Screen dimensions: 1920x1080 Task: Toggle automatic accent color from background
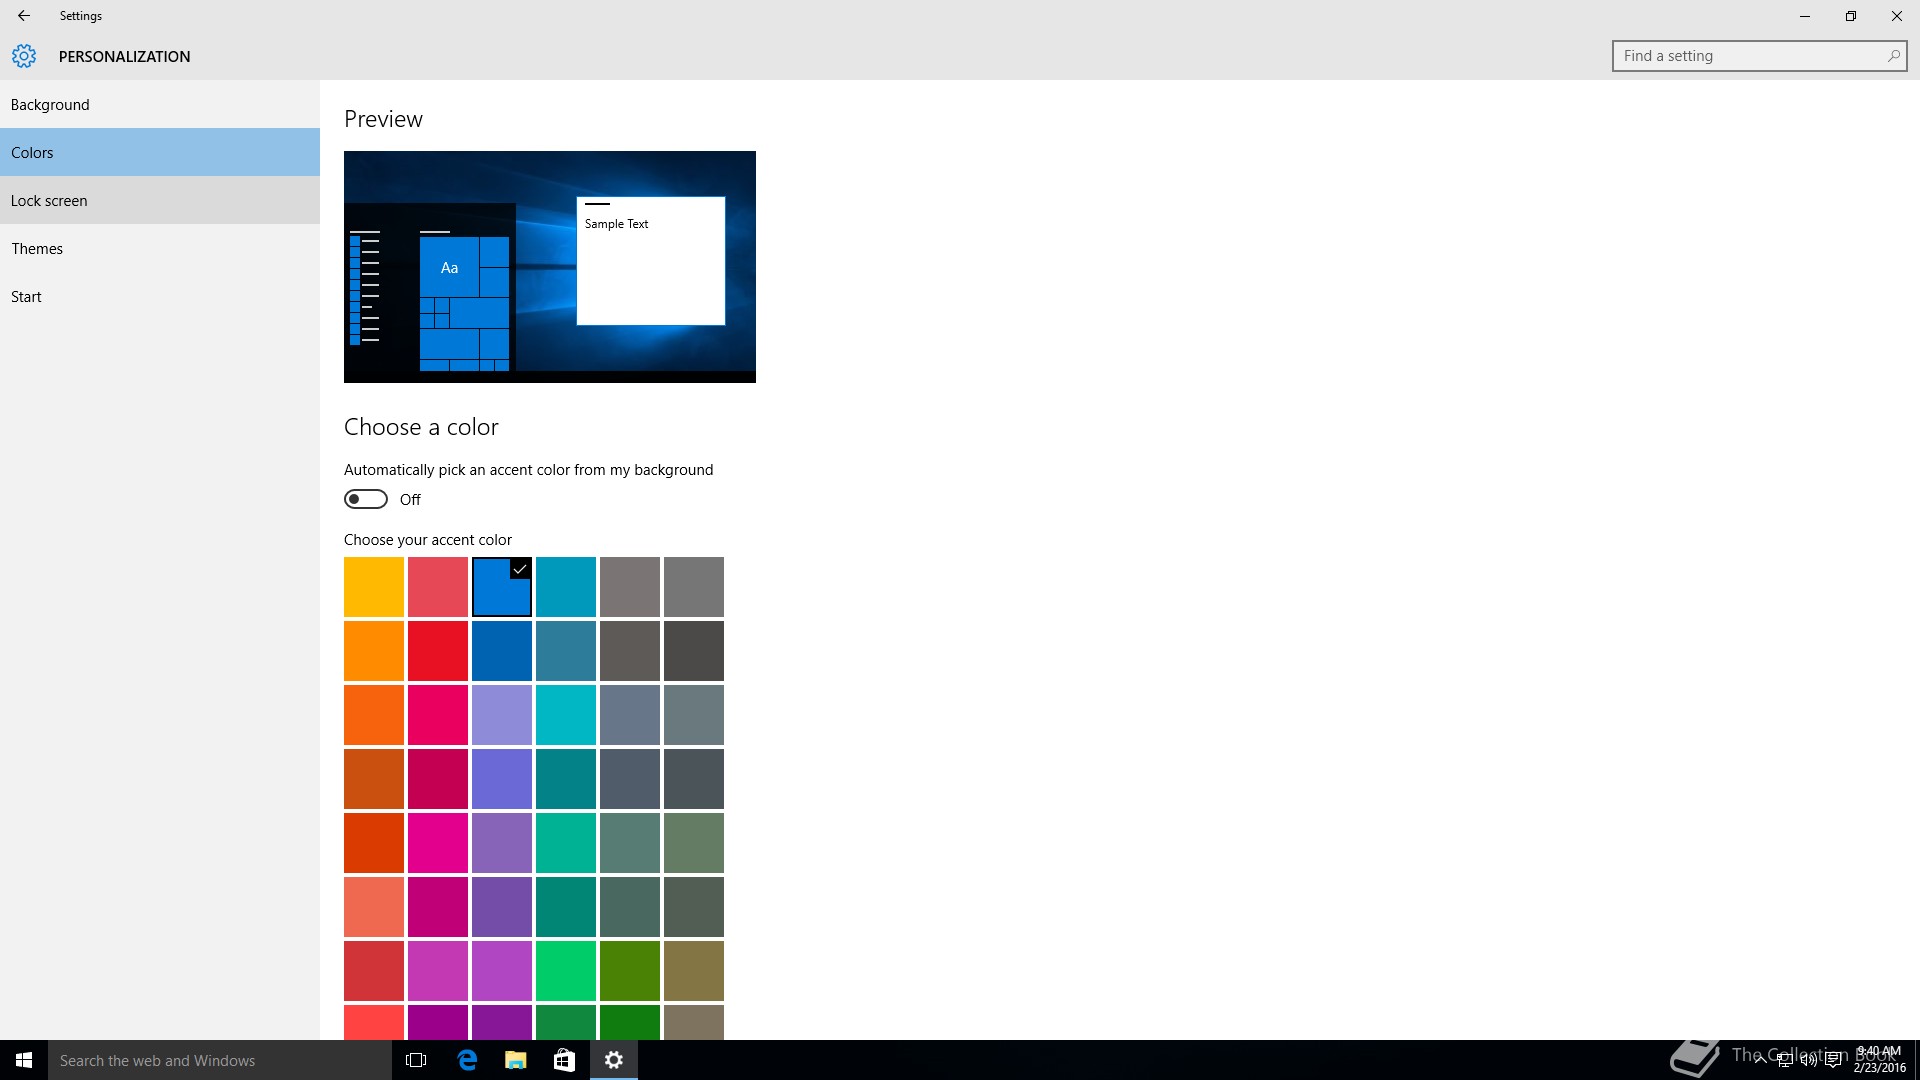[x=366, y=499]
